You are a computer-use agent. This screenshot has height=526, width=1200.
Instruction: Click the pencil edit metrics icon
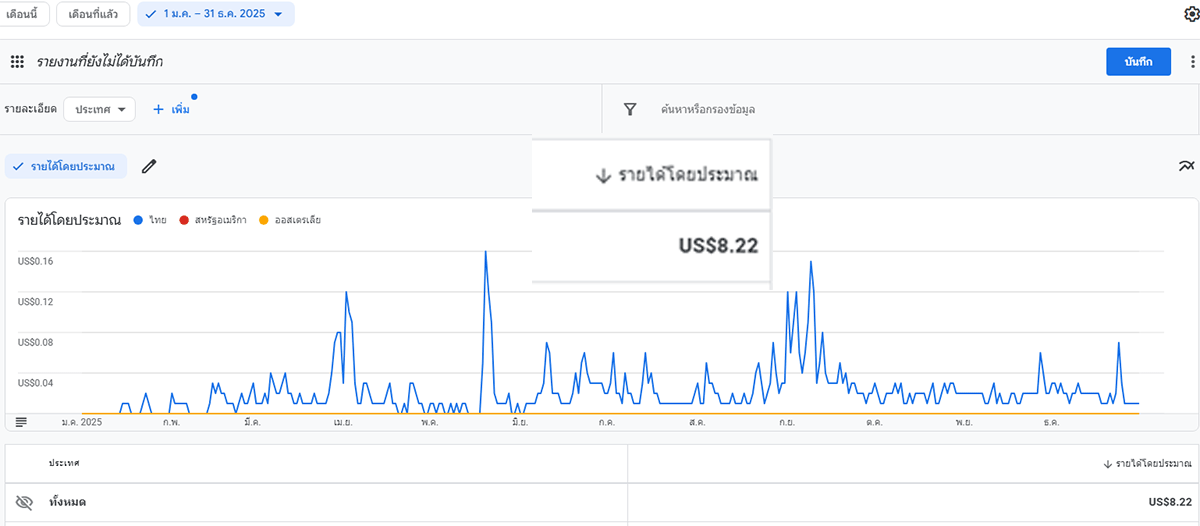point(149,166)
